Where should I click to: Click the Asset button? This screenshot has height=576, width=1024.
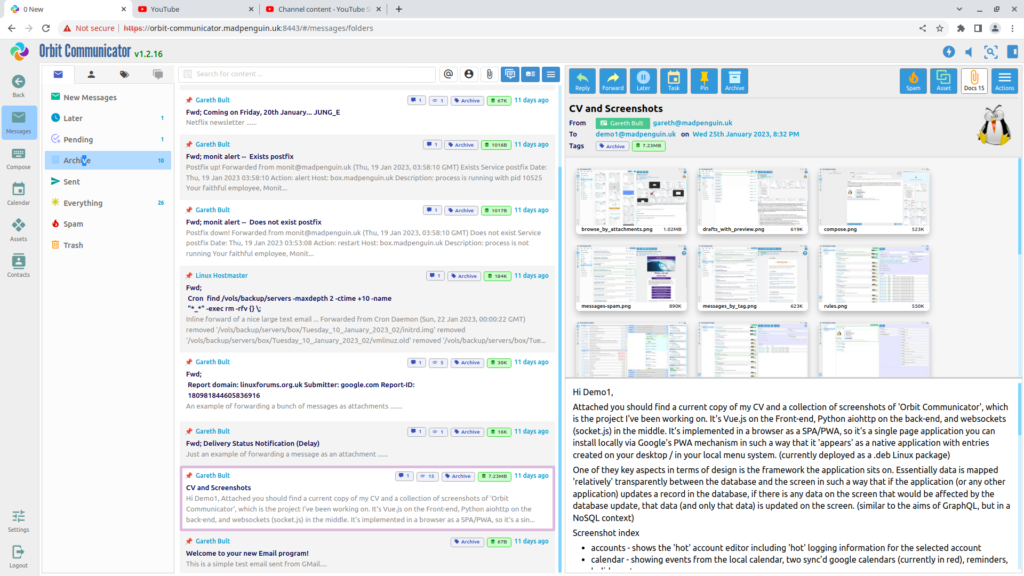pos(944,80)
